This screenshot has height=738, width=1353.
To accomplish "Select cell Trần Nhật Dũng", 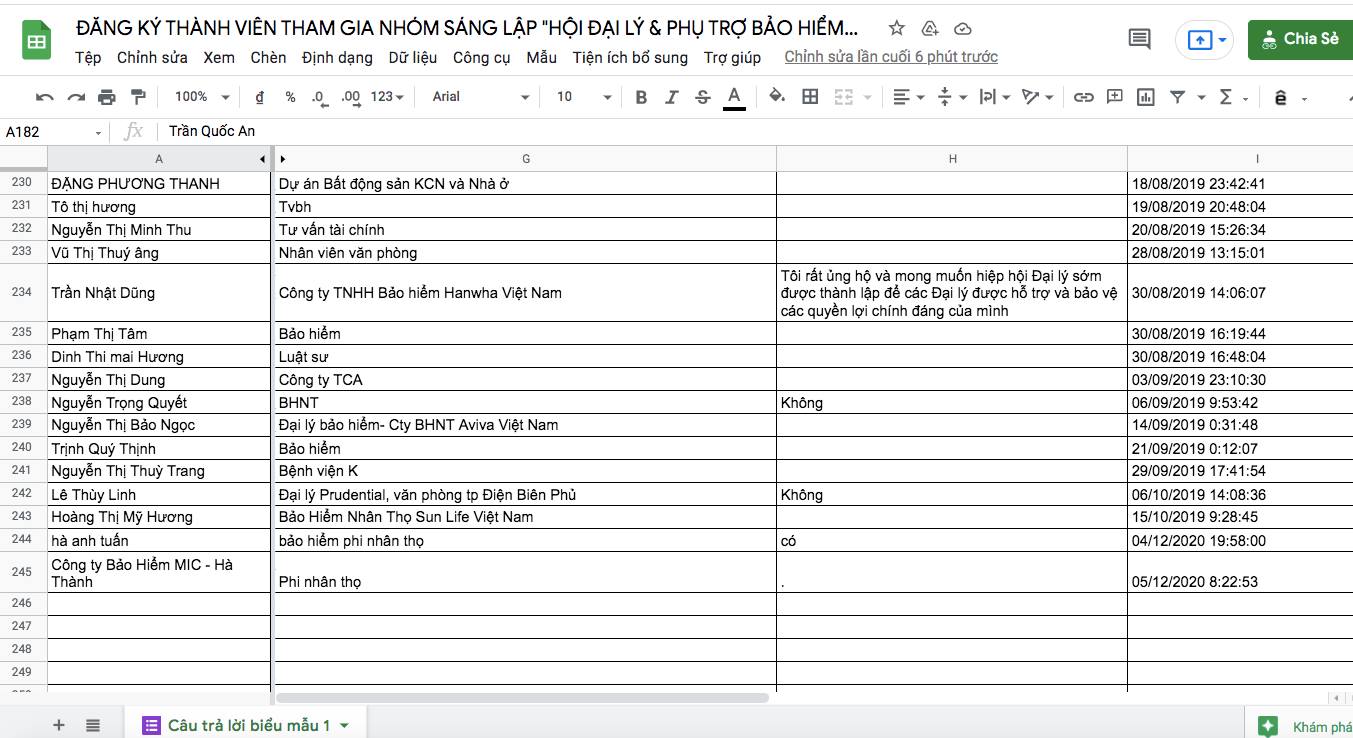I will pyautogui.click(x=159, y=293).
